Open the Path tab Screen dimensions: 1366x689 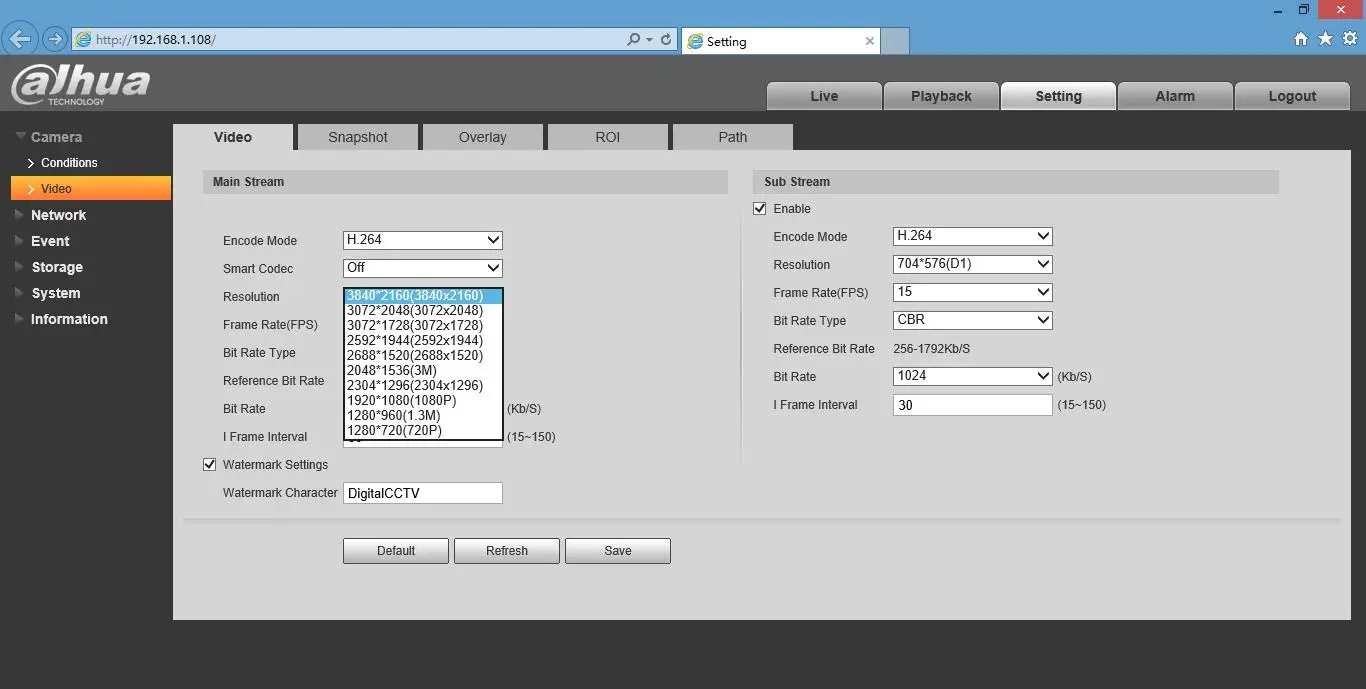click(x=733, y=137)
